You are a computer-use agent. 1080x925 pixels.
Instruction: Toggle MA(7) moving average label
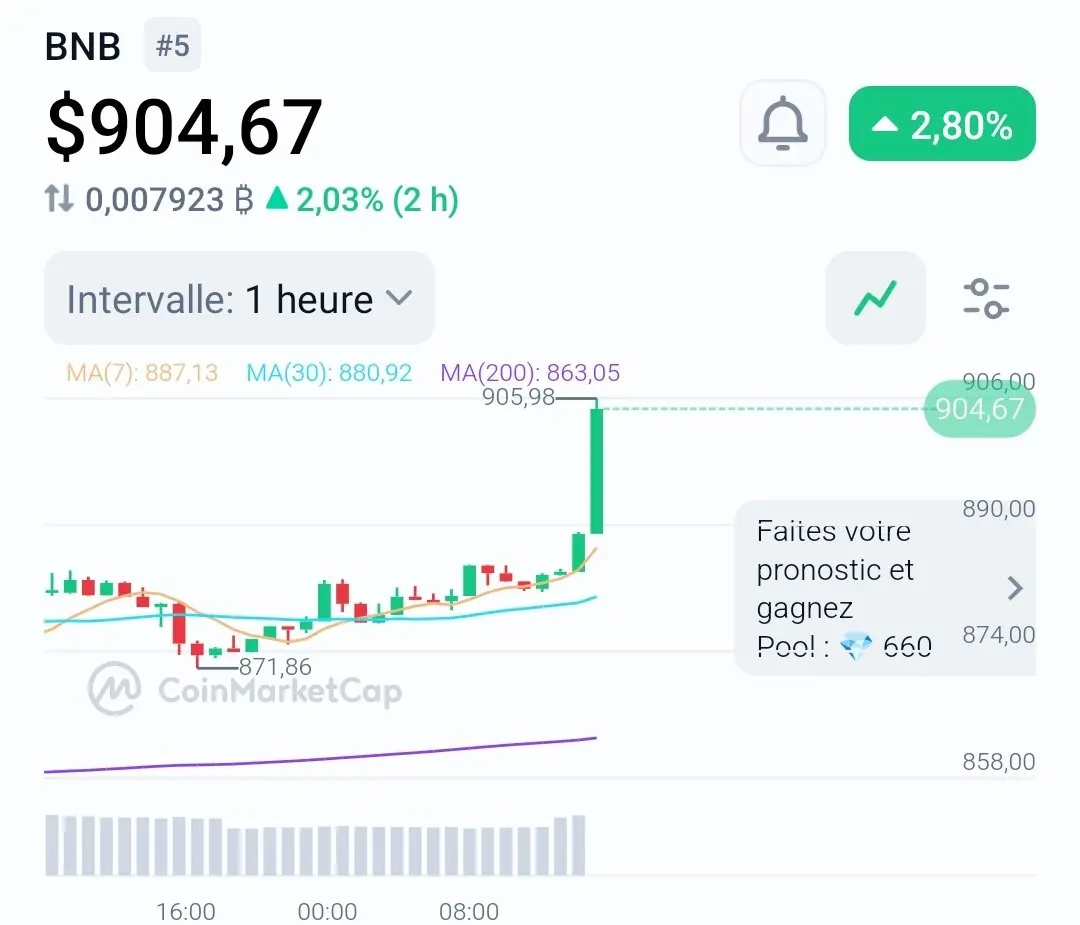point(142,373)
